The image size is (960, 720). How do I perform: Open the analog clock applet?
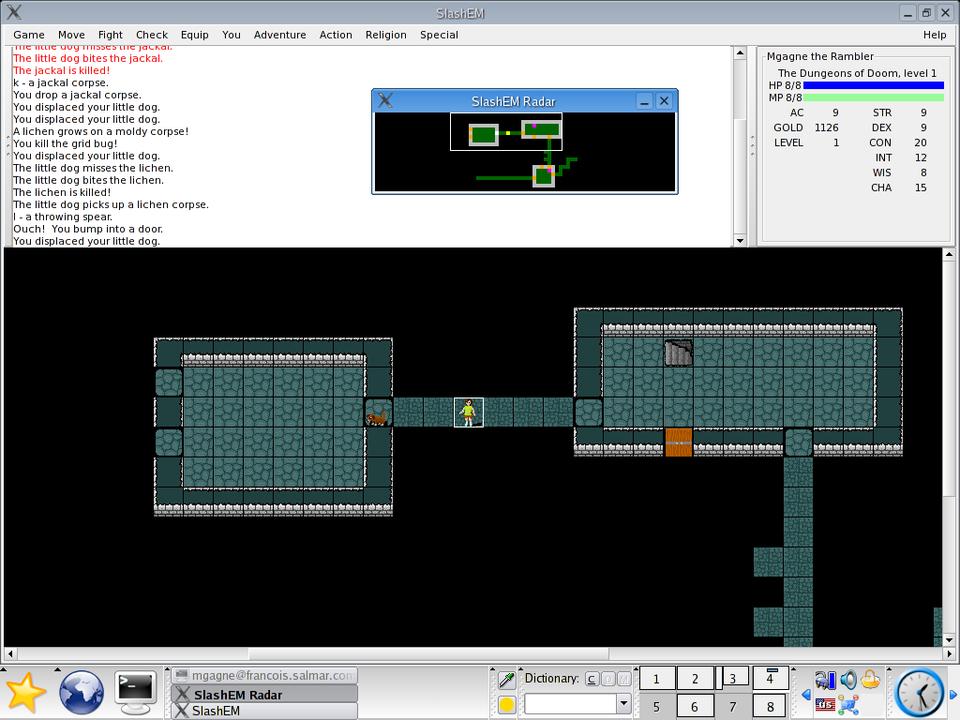[x=918, y=692]
